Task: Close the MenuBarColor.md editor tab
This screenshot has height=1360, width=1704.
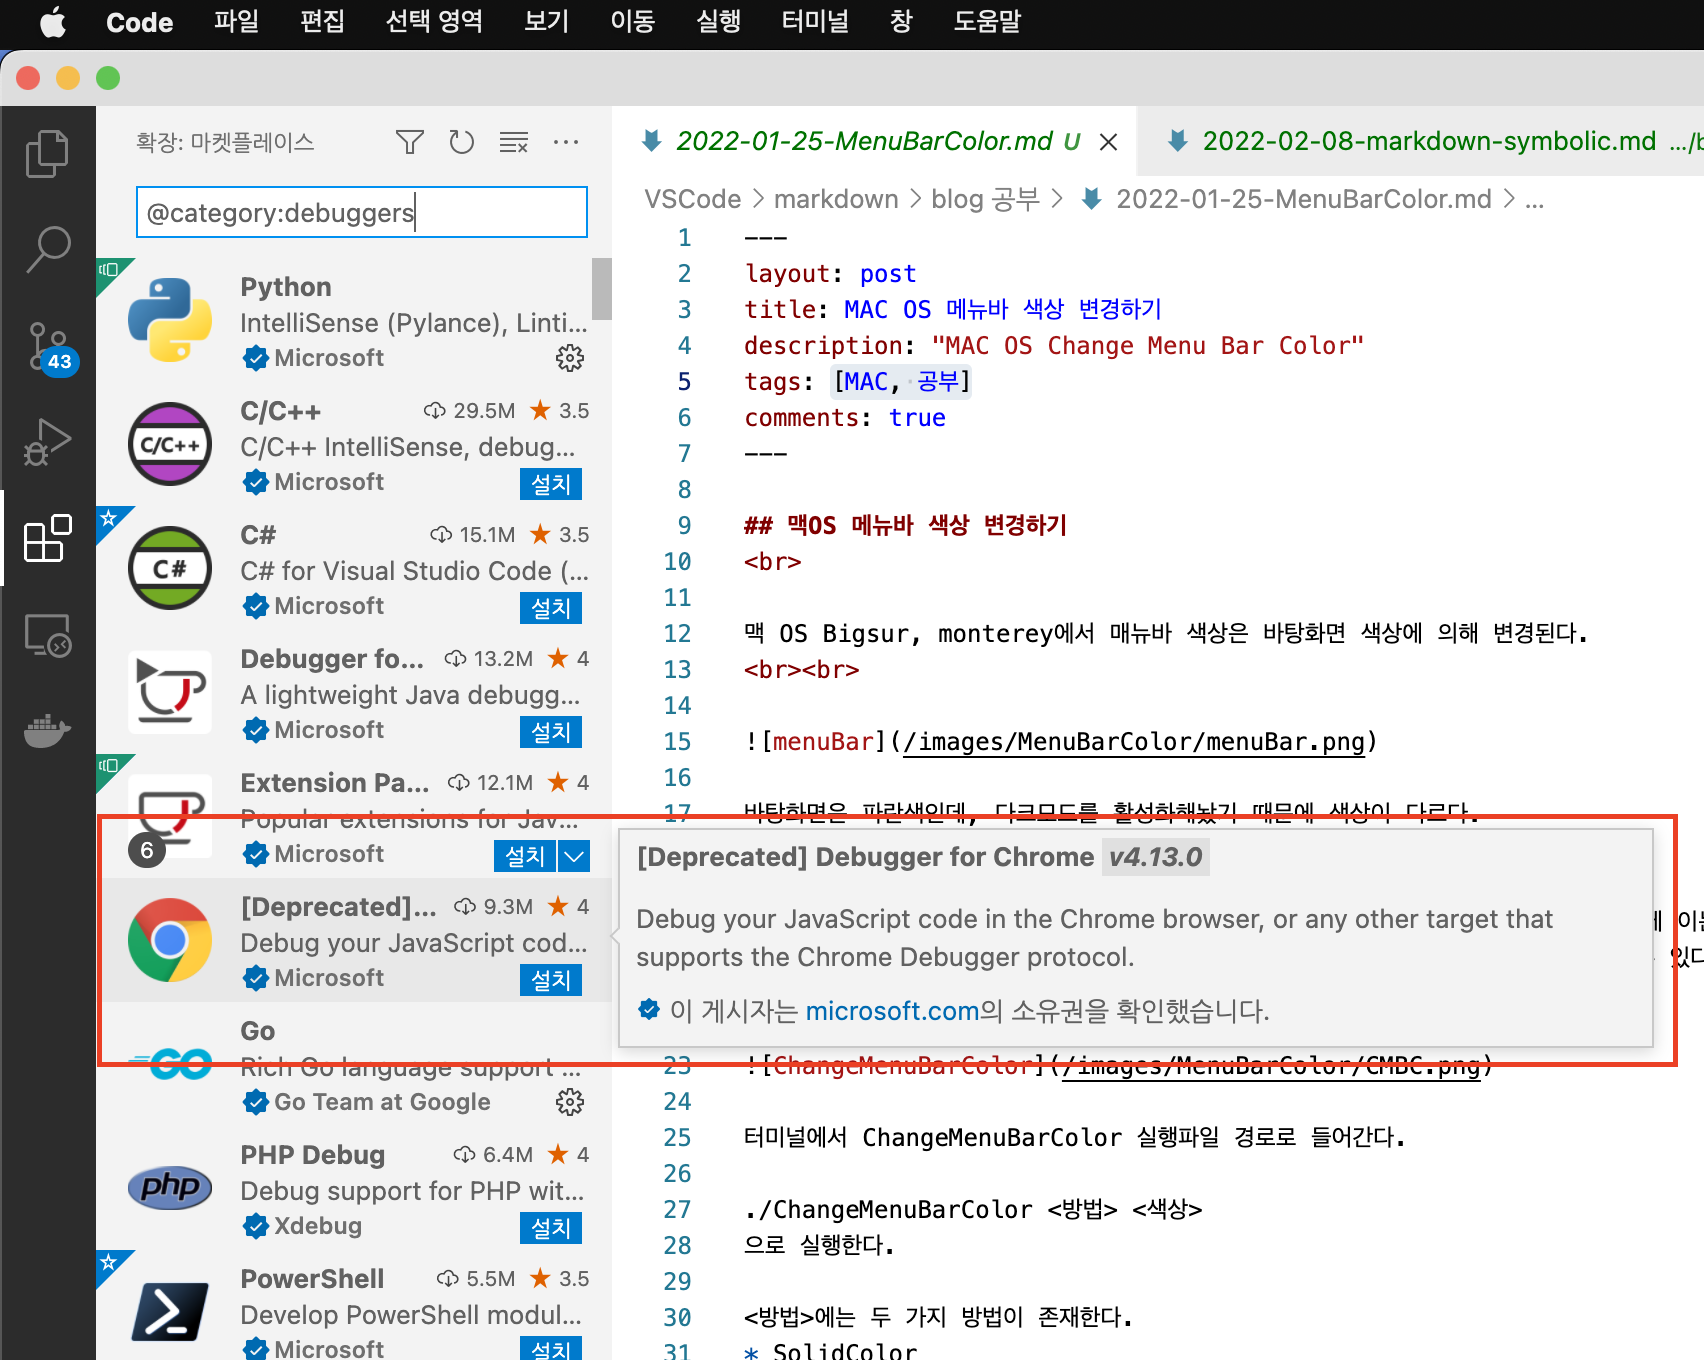Action: click(x=1108, y=142)
